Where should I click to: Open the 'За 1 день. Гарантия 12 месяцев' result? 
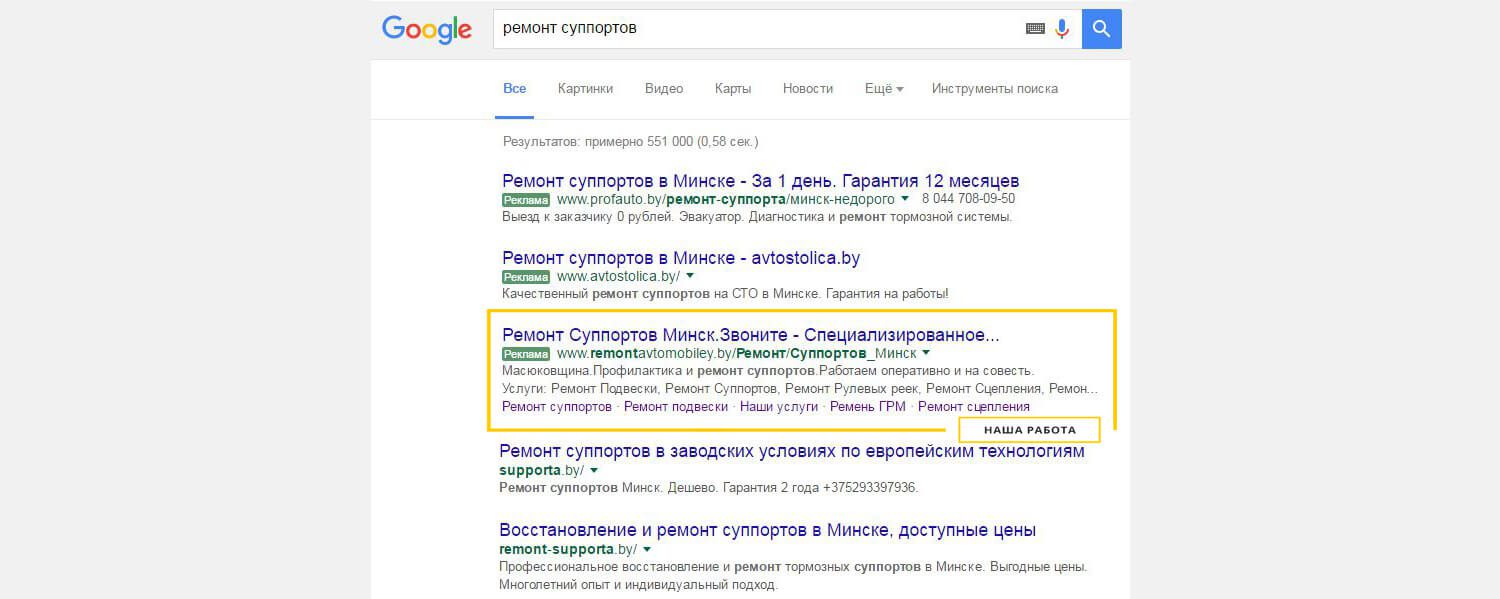point(760,181)
